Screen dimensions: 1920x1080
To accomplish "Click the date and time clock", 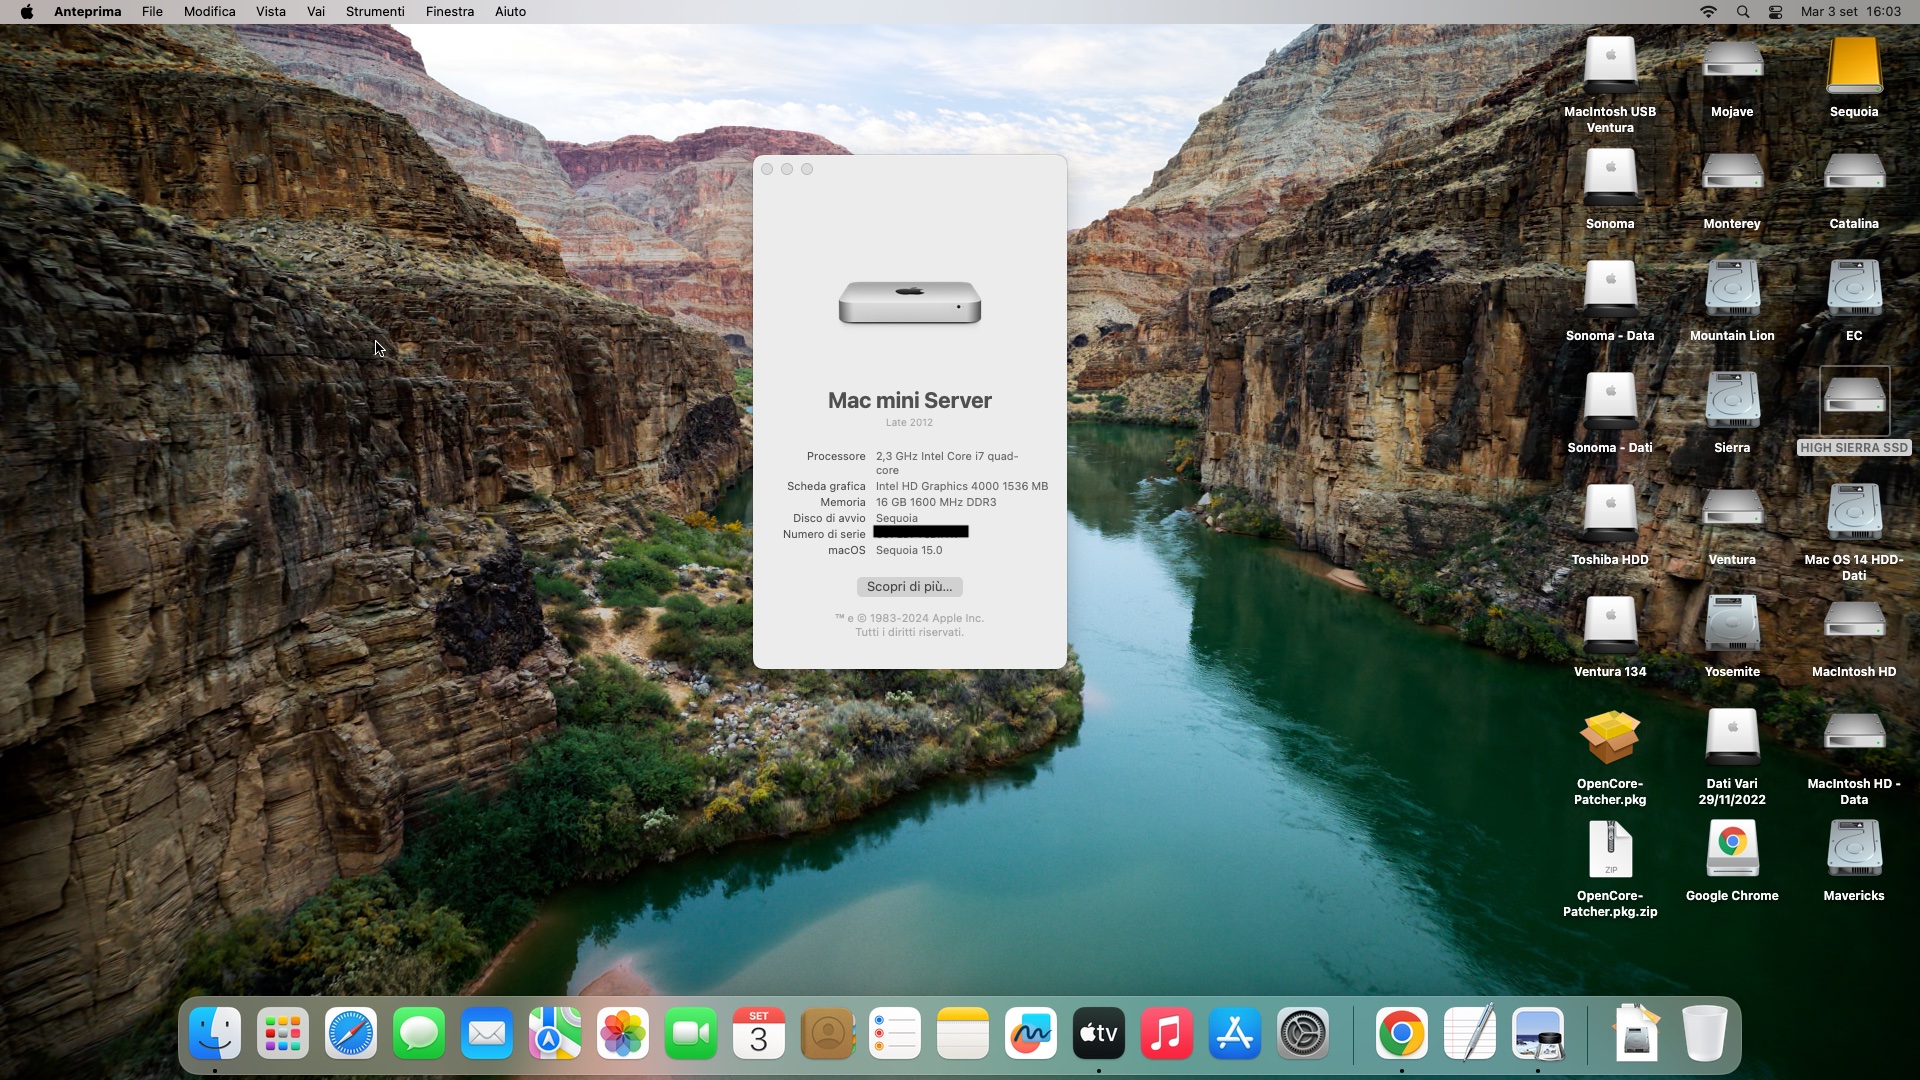I will (x=1850, y=12).
